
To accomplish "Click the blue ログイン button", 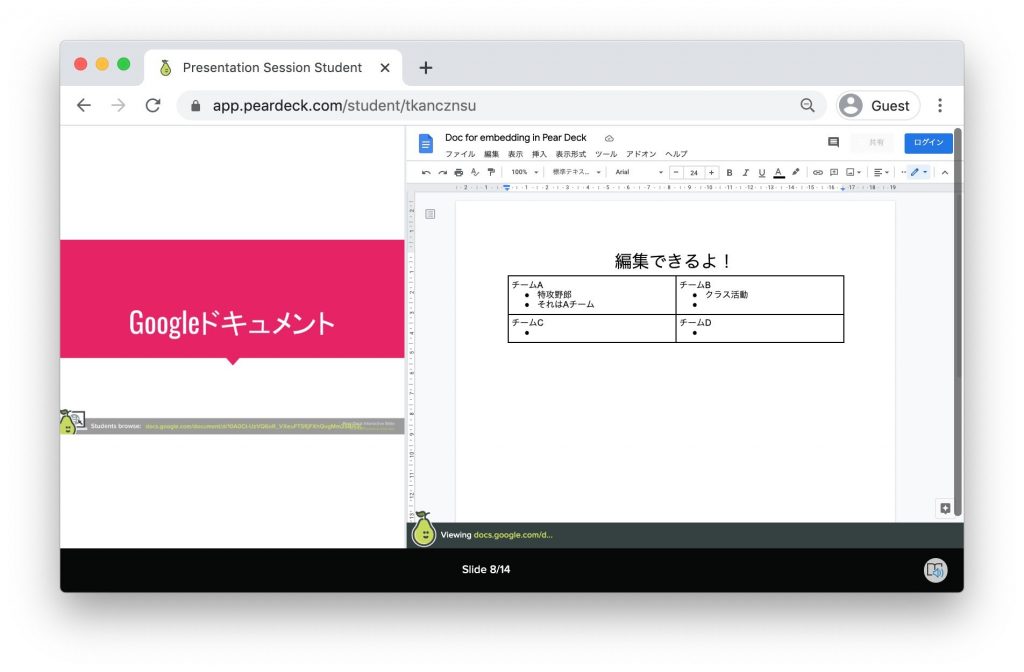I will [928, 143].
